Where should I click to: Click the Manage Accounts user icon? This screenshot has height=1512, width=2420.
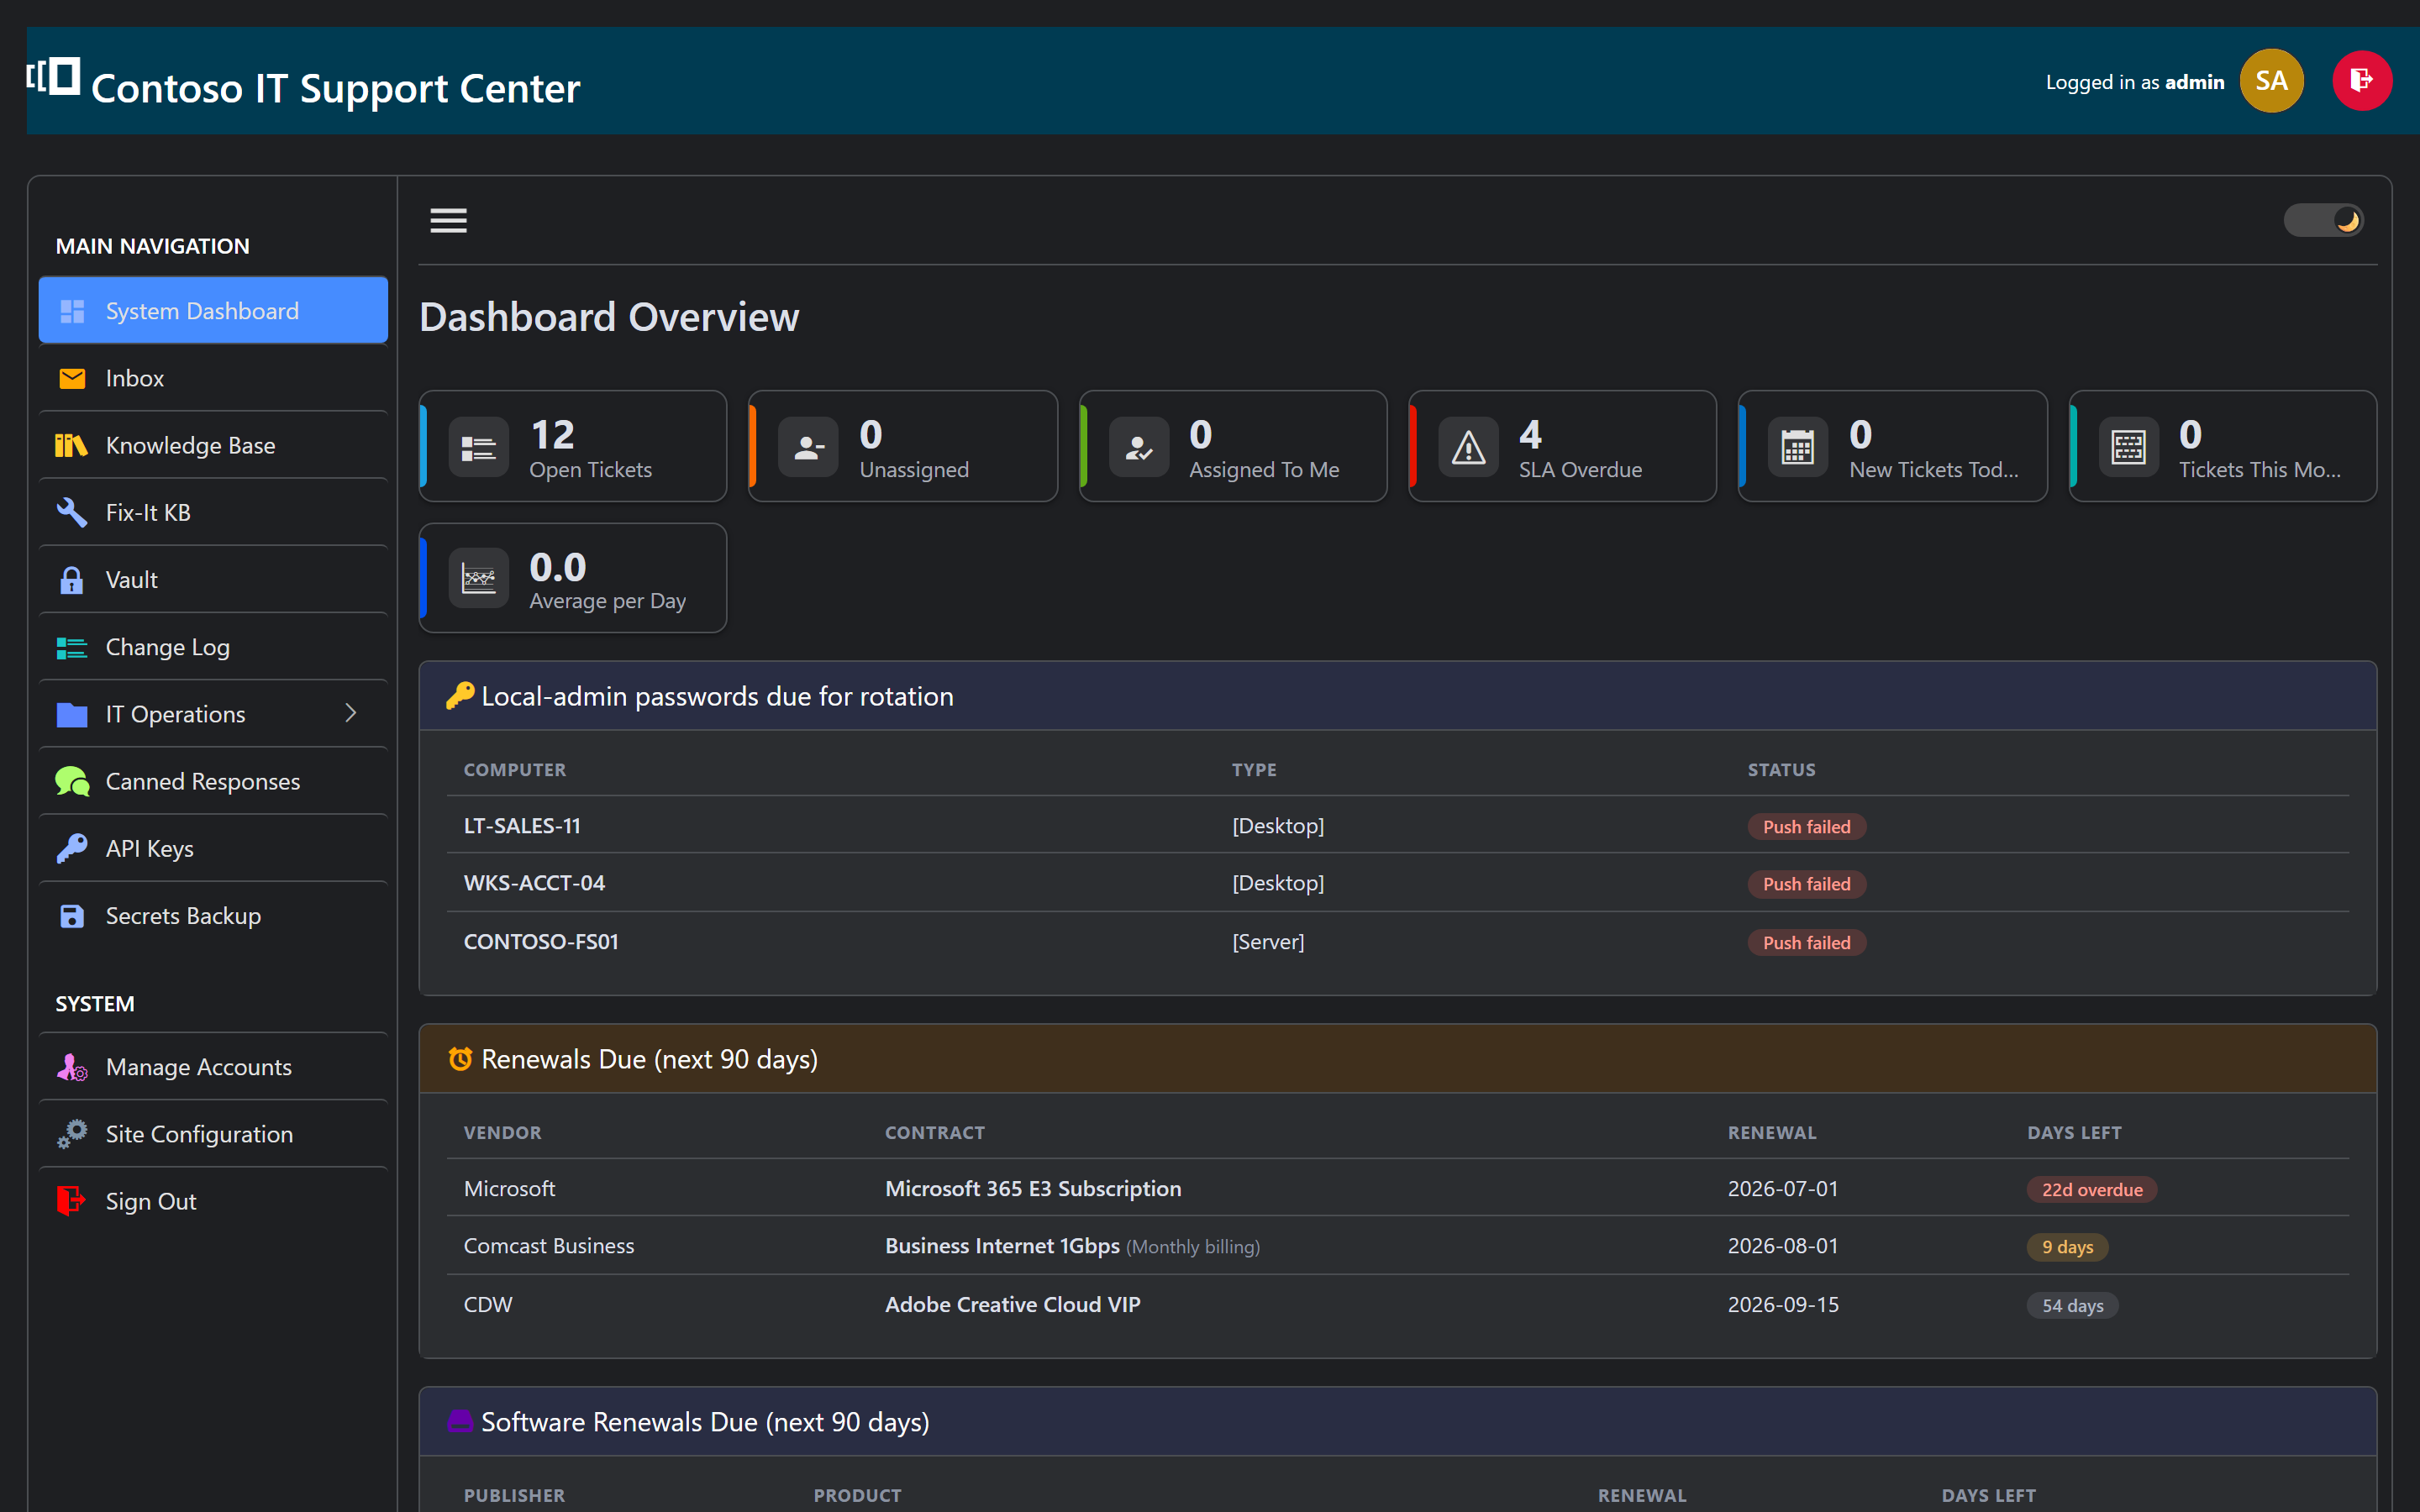[72, 1067]
